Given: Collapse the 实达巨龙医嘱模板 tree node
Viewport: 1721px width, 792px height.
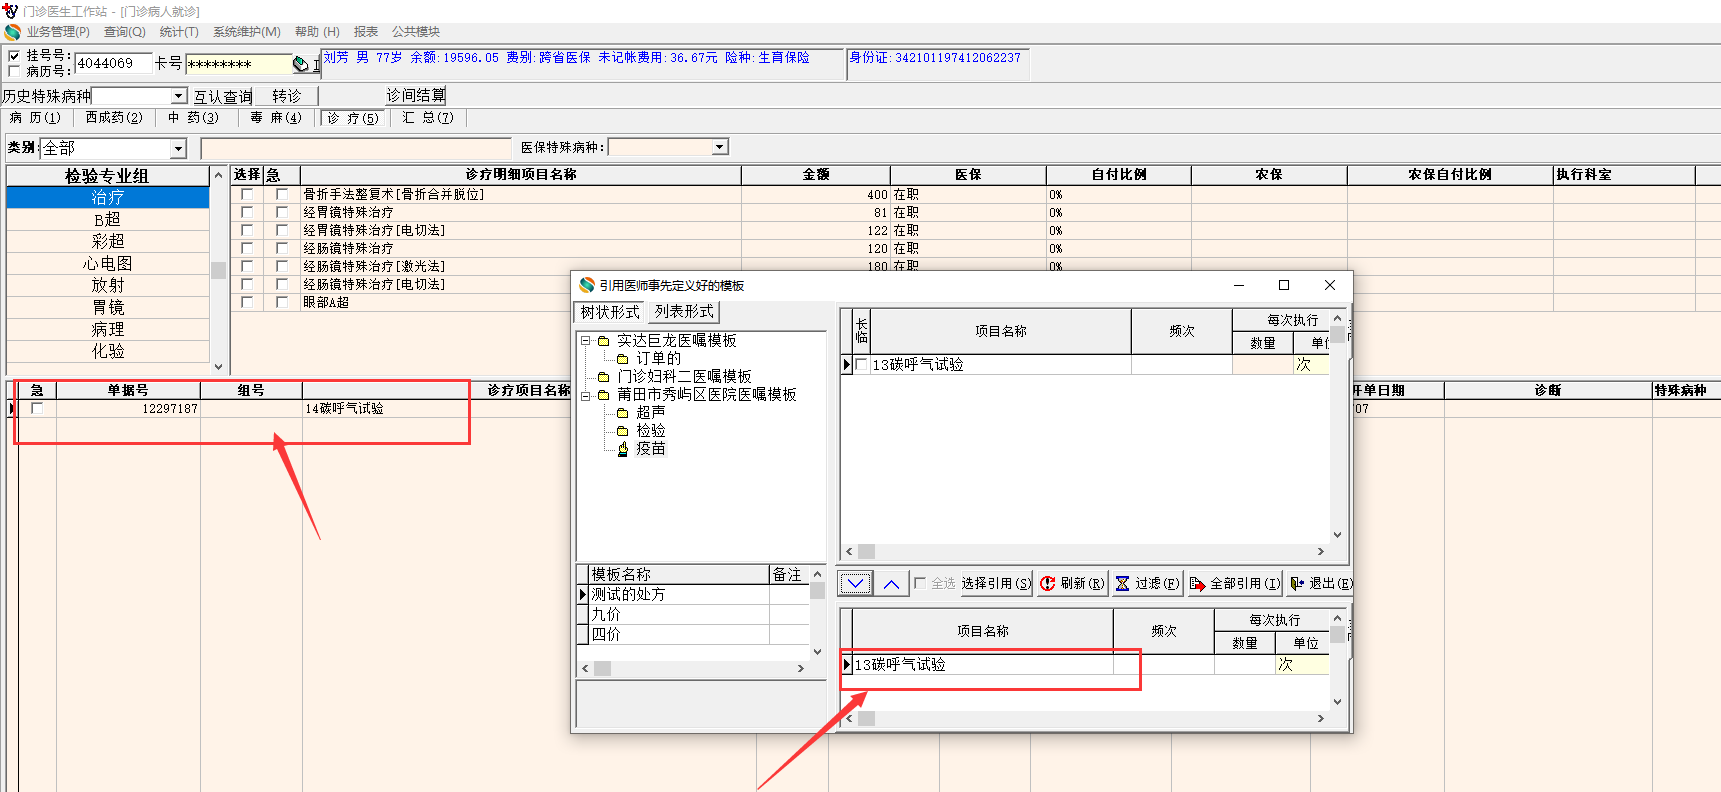Looking at the screenshot, I should coord(586,341).
